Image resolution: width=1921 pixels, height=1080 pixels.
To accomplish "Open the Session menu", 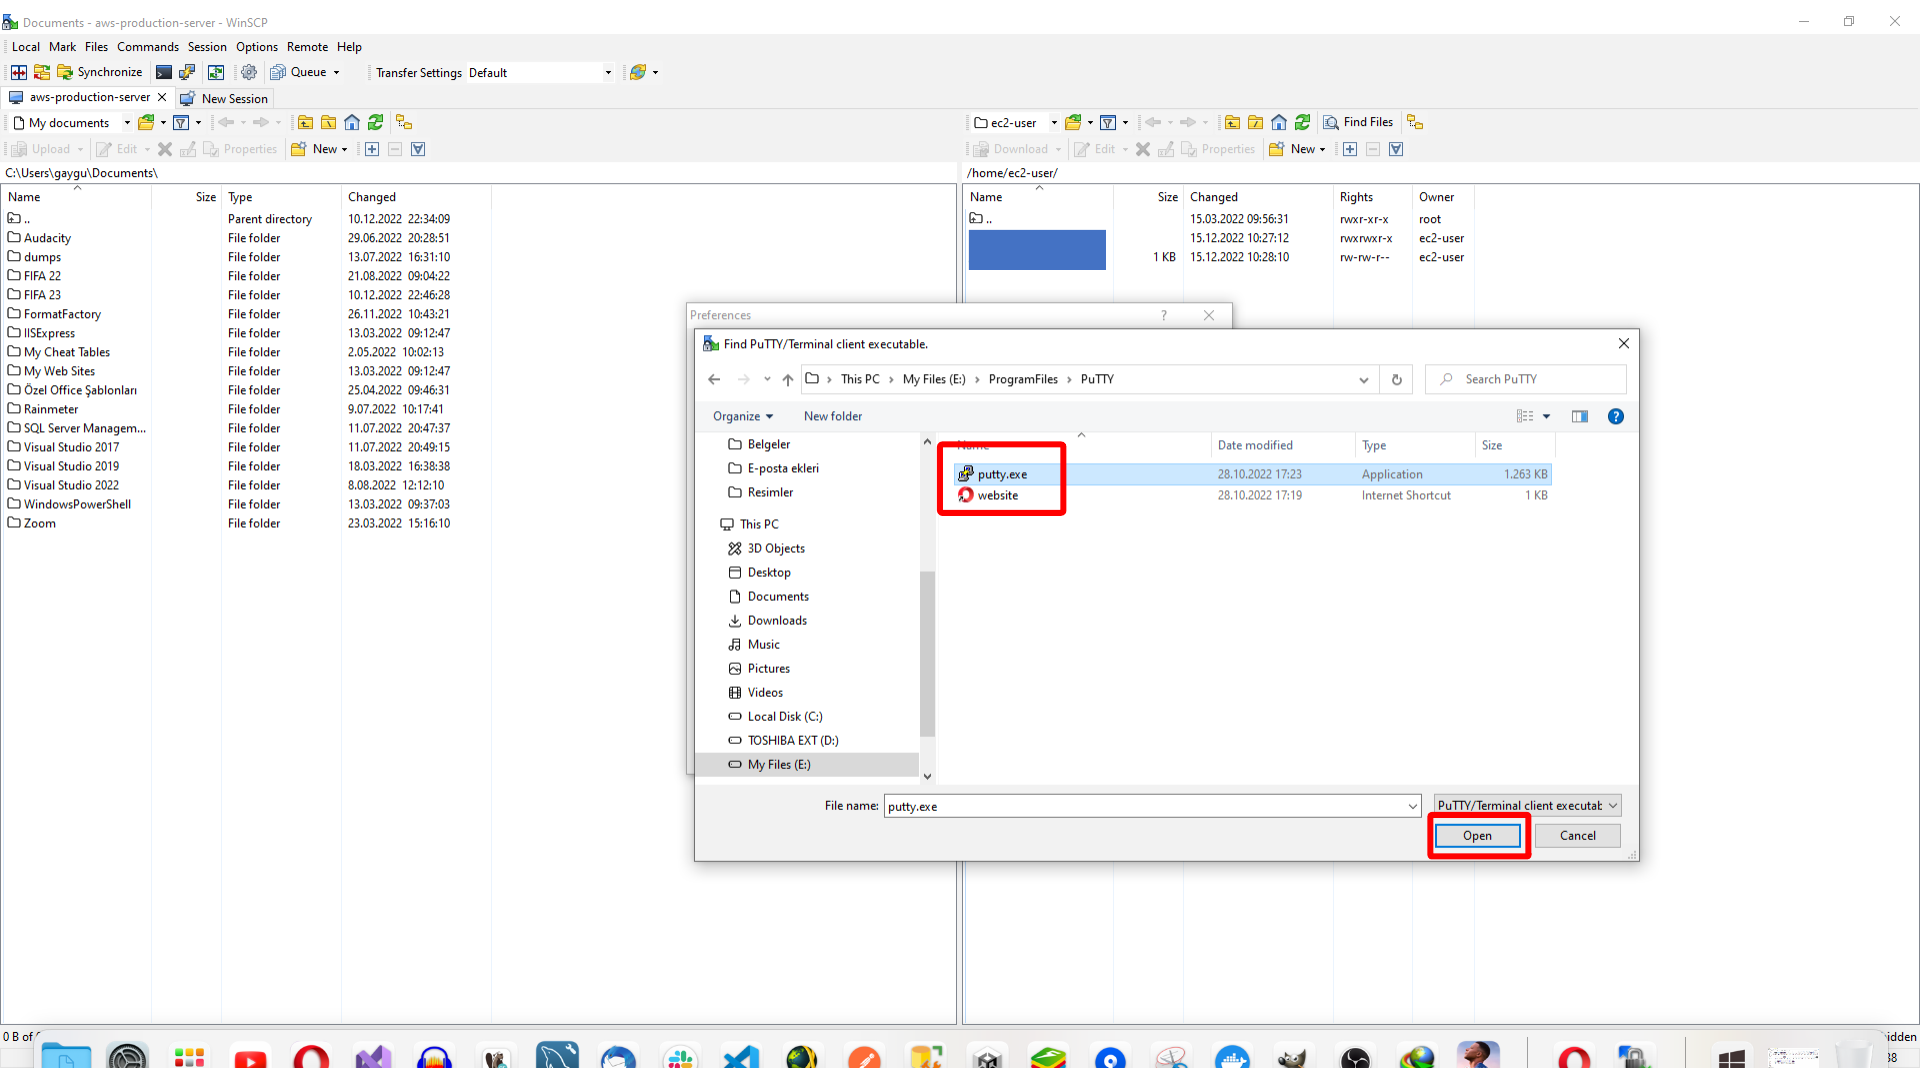I will coord(207,47).
